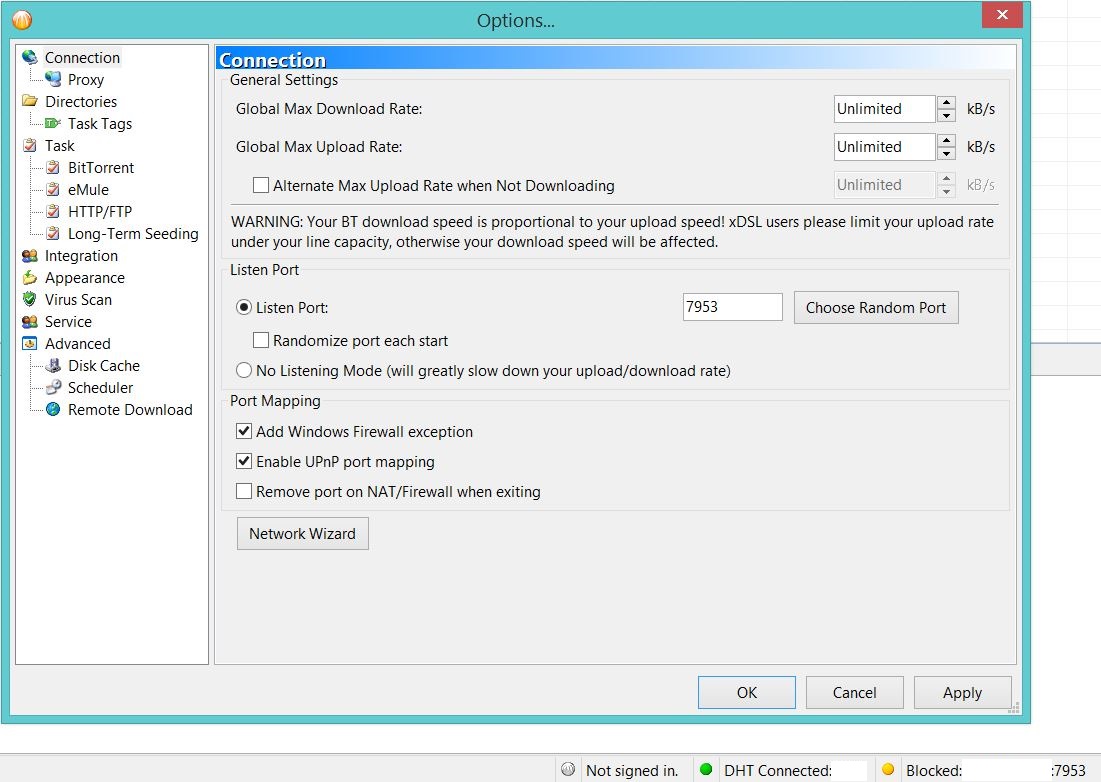The image size is (1101, 782).
Task: Select Appearance in the options tree
Action: [x=84, y=278]
